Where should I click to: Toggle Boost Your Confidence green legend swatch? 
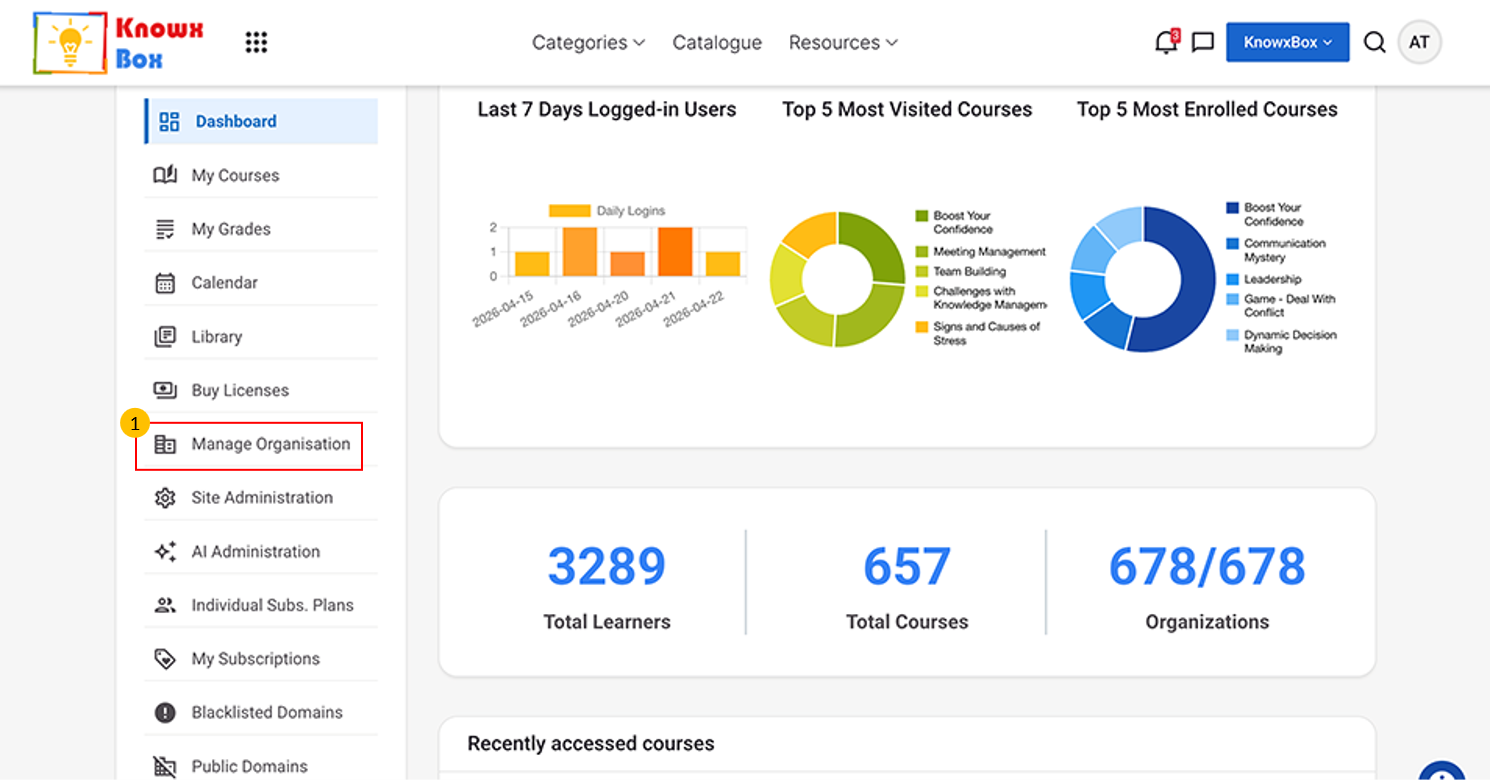click(x=922, y=216)
